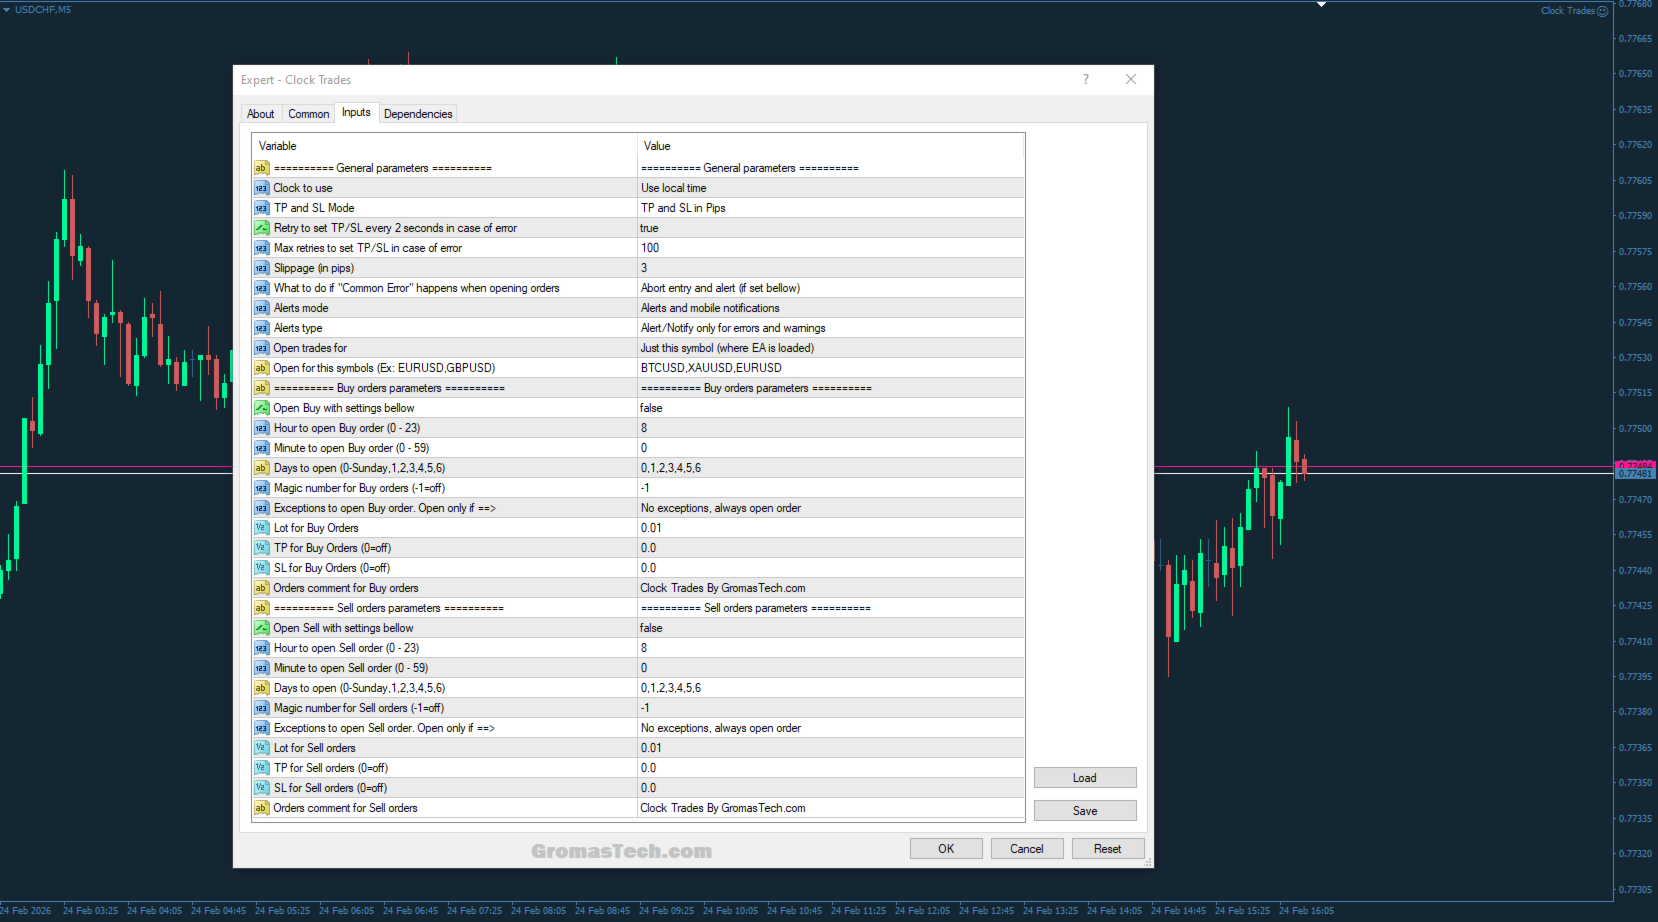Viewport: 1658px width, 922px height.
Task: Click the help question mark in the dialog title bar
Action: [1086, 79]
